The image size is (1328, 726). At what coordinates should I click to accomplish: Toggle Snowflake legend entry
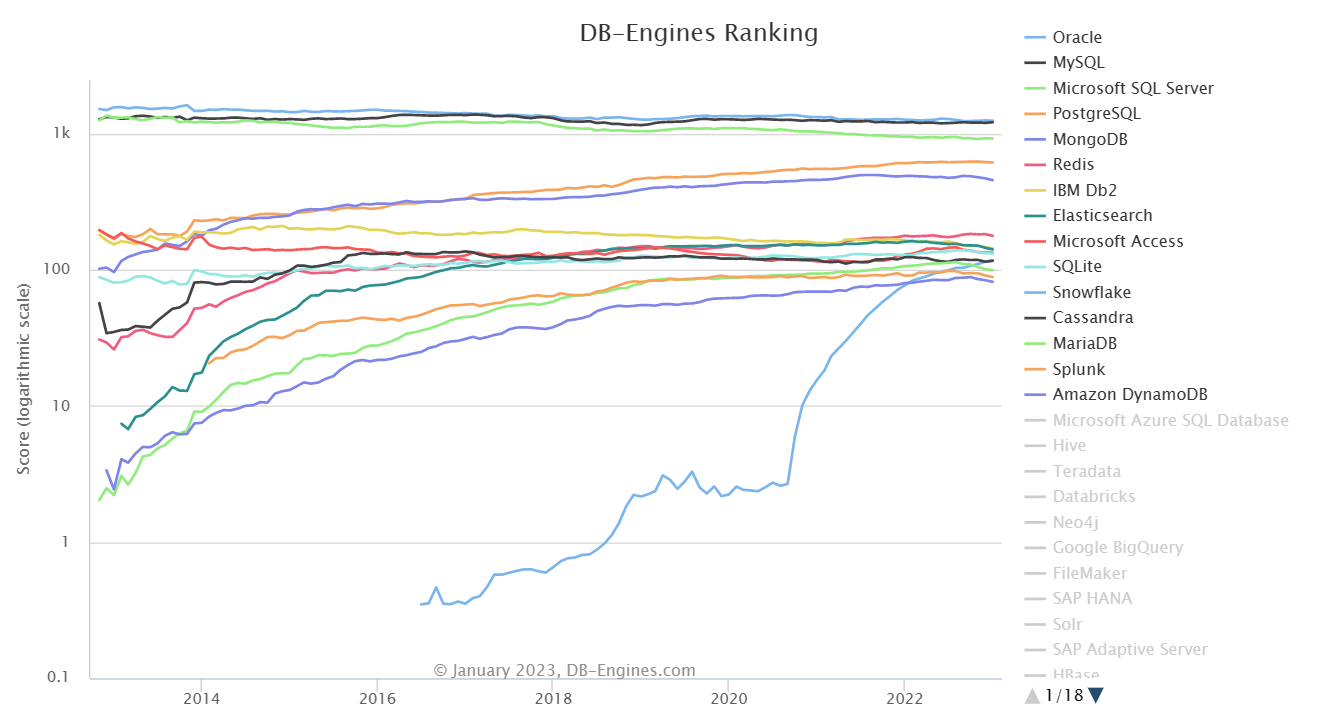click(x=1076, y=293)
